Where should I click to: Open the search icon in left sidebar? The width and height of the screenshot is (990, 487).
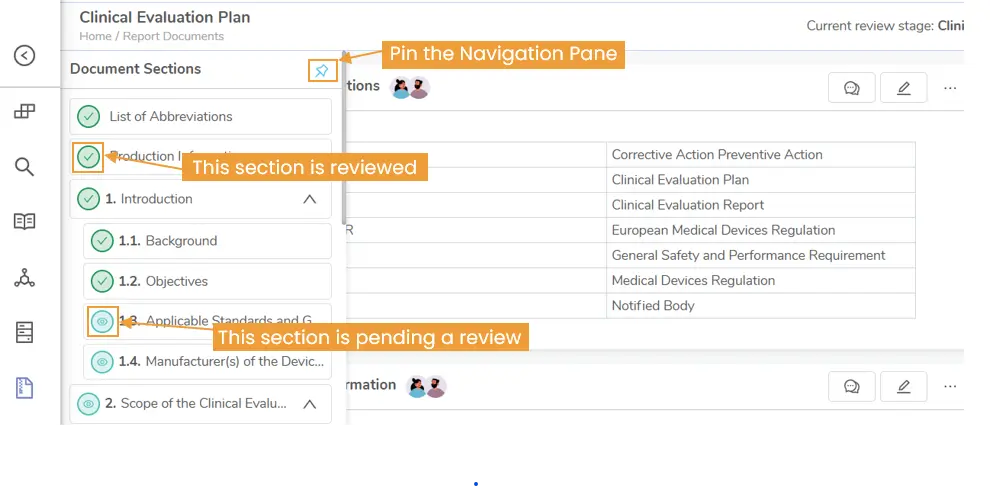[25, 166]
